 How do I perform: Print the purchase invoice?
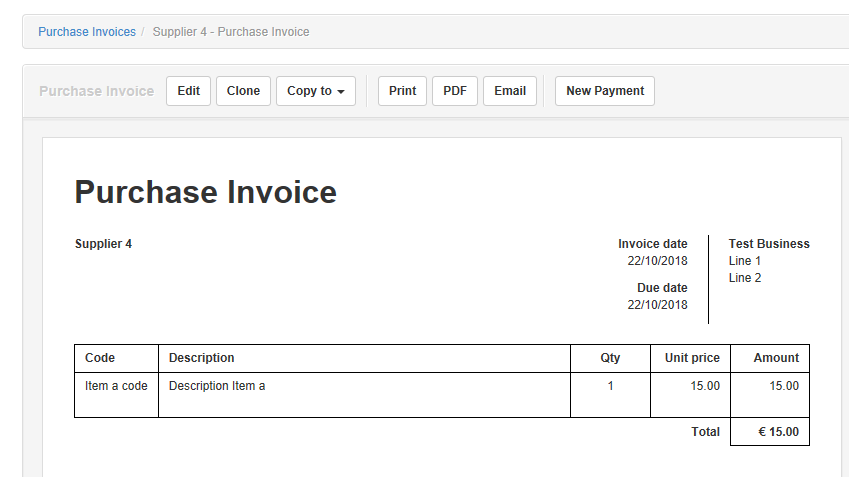coord(402,91)
